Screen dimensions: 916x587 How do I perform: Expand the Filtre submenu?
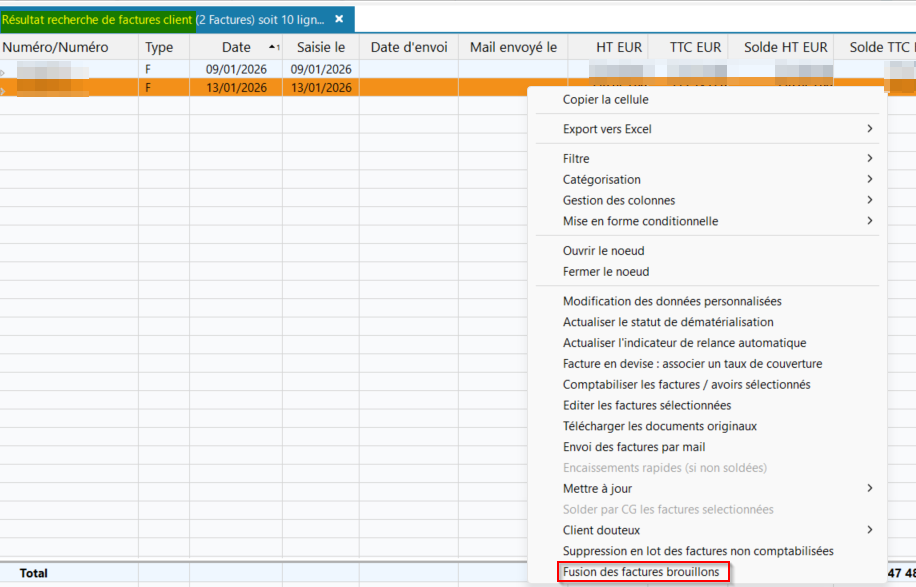coord(576,158)
